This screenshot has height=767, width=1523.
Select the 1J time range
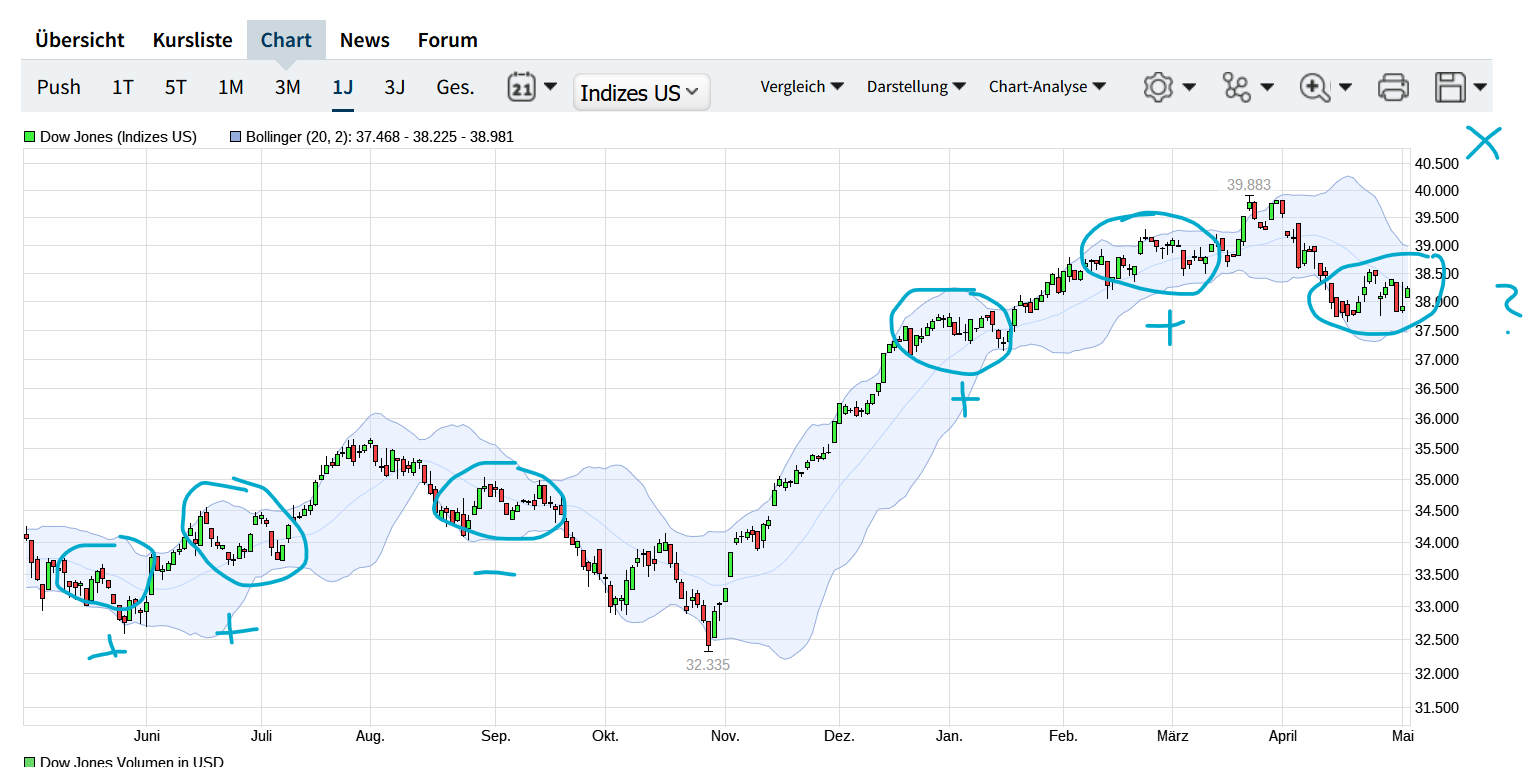click(343, 87)
